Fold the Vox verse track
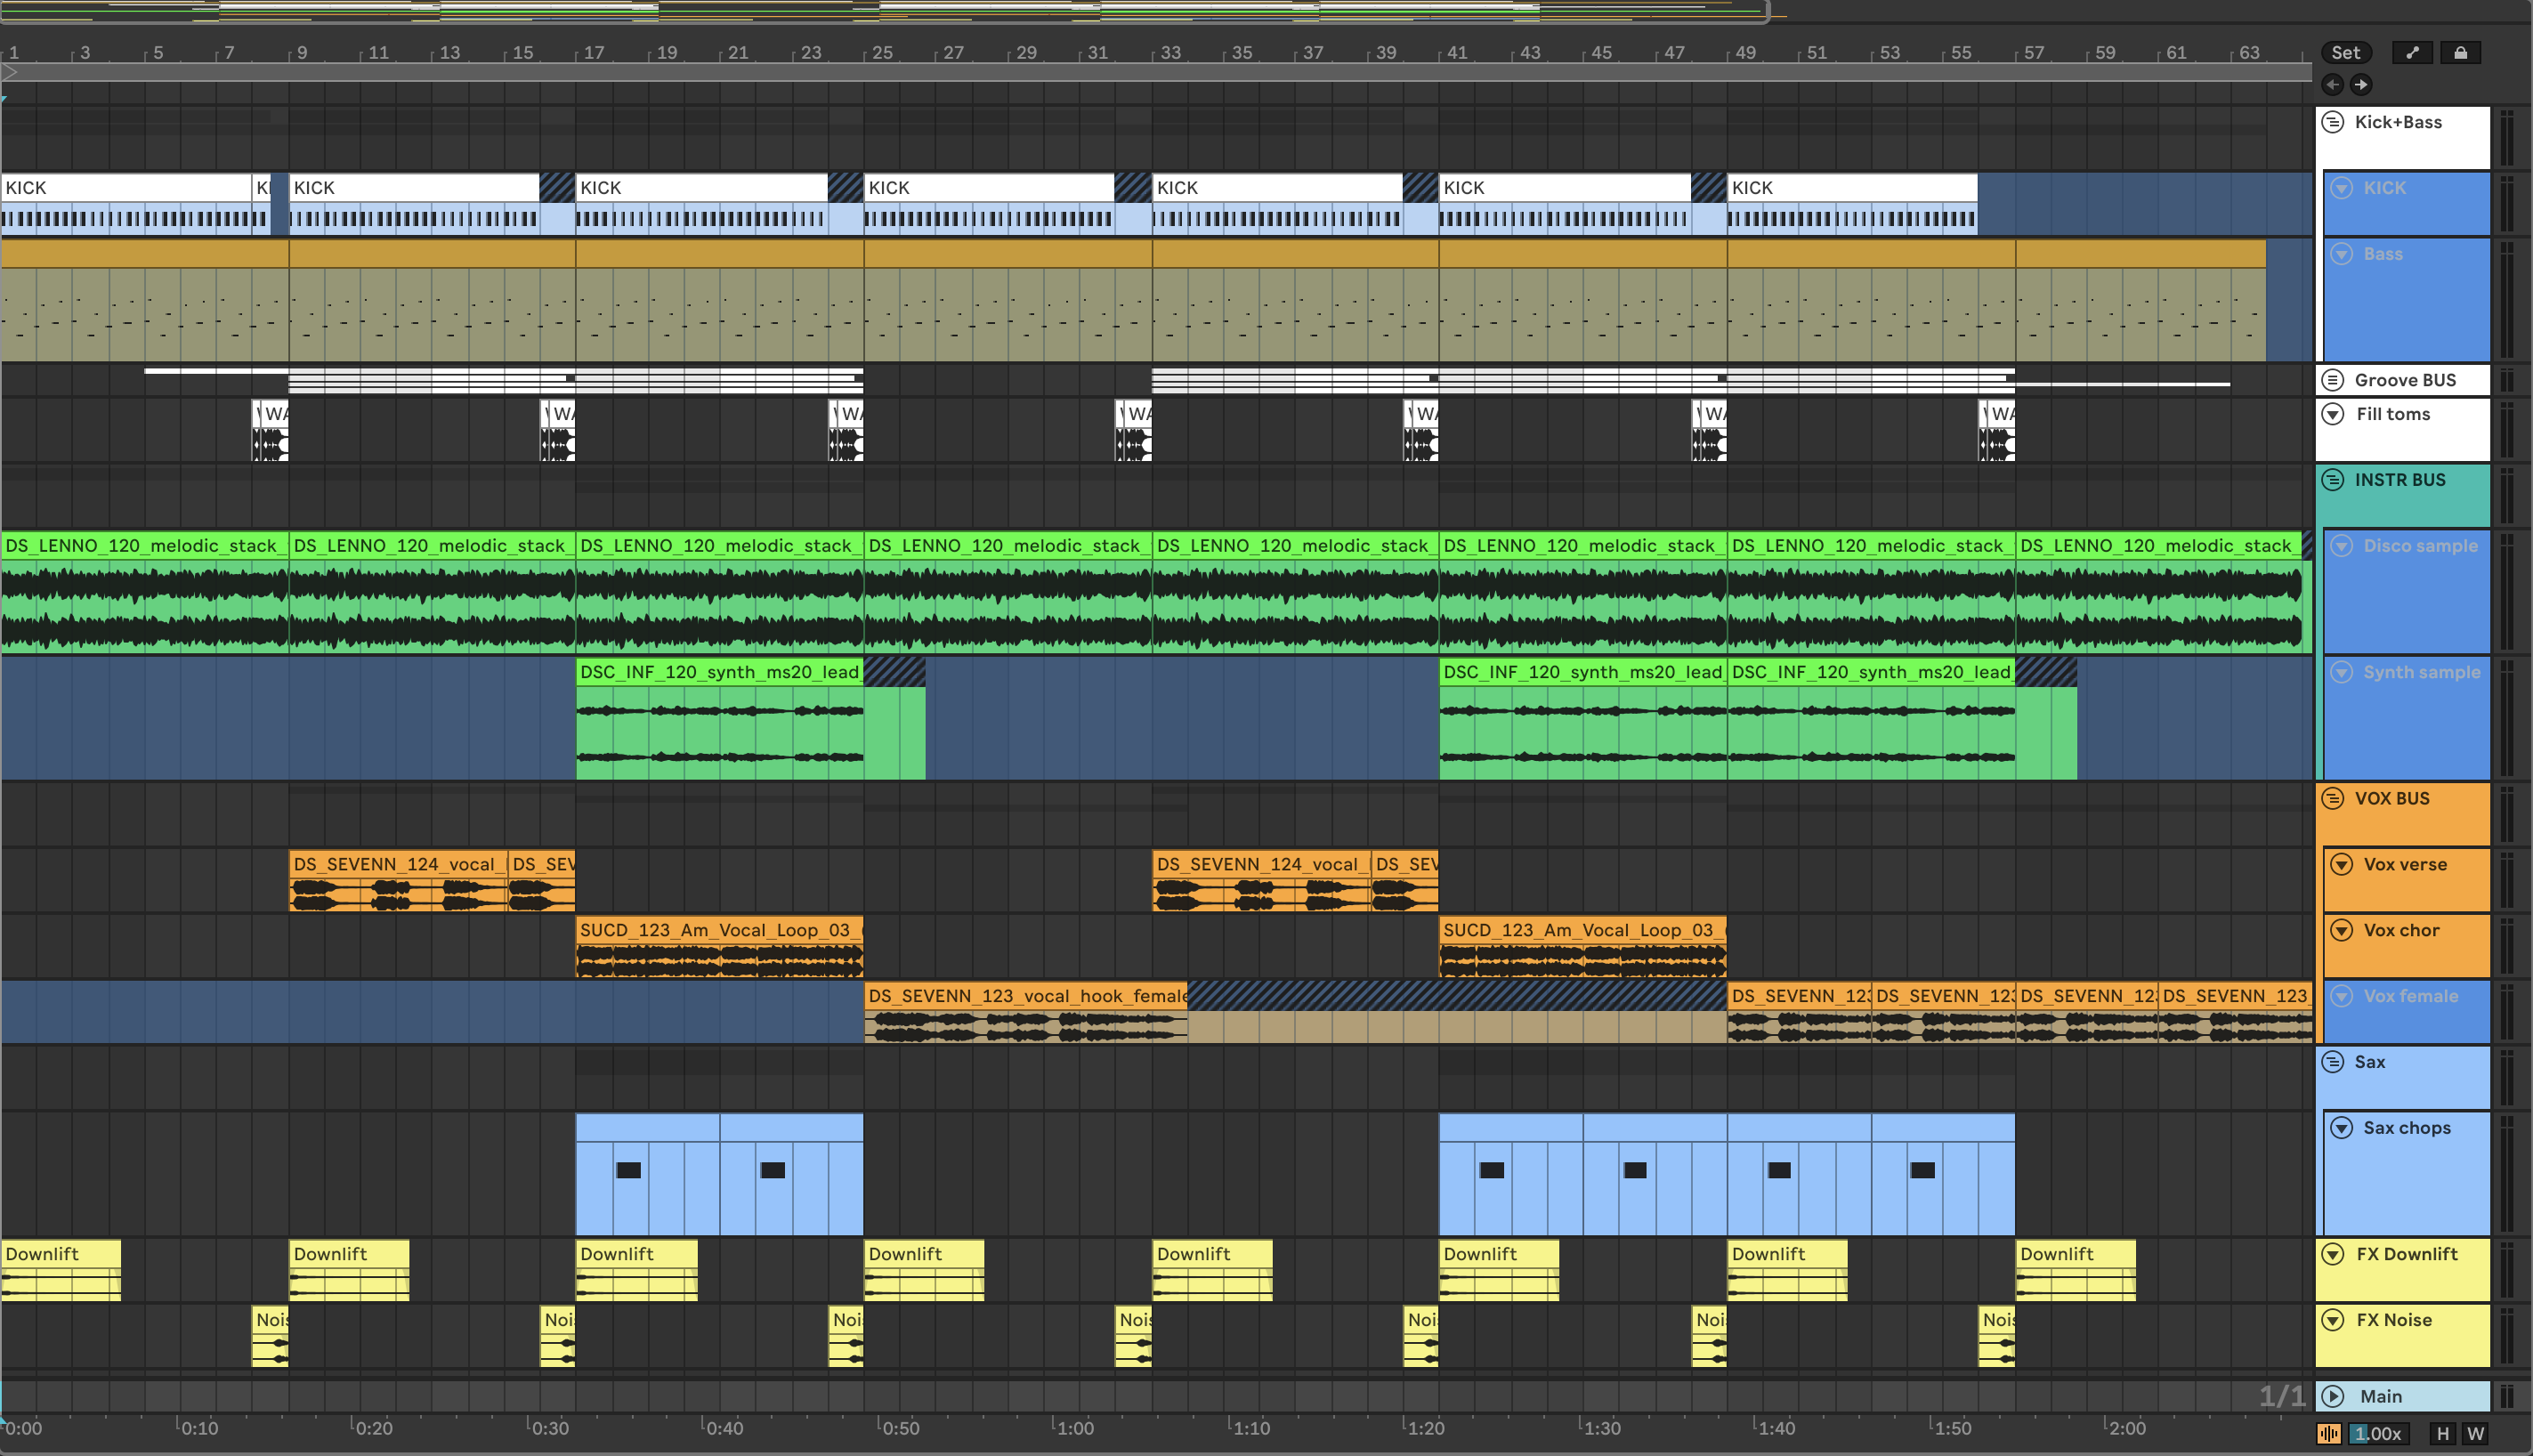 pos(2341,864)
